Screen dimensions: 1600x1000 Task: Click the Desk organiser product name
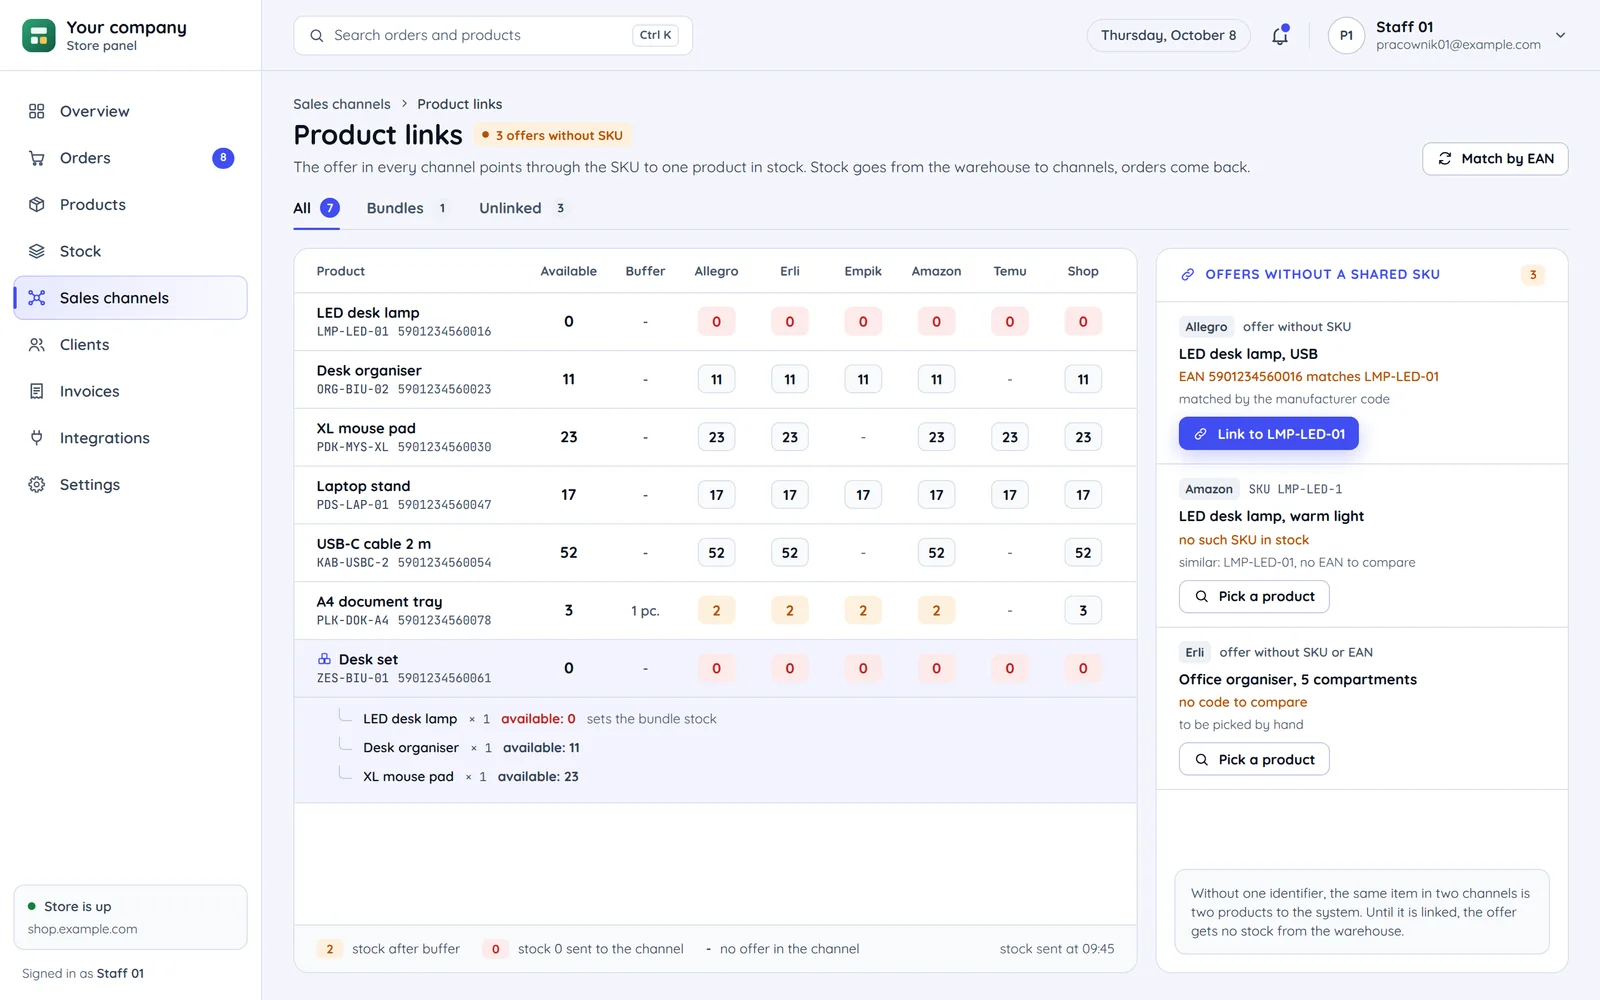(x=369, y=371)
